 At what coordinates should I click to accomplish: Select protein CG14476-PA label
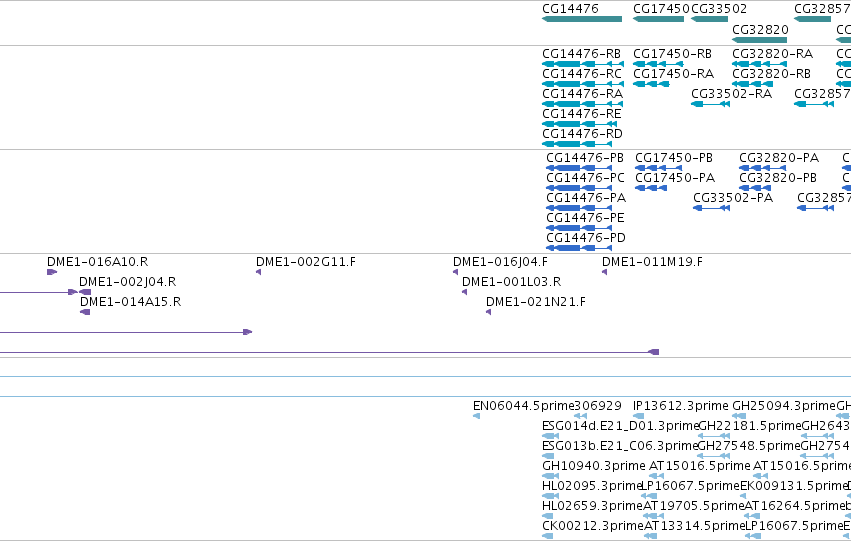click(x=586, y=198)
